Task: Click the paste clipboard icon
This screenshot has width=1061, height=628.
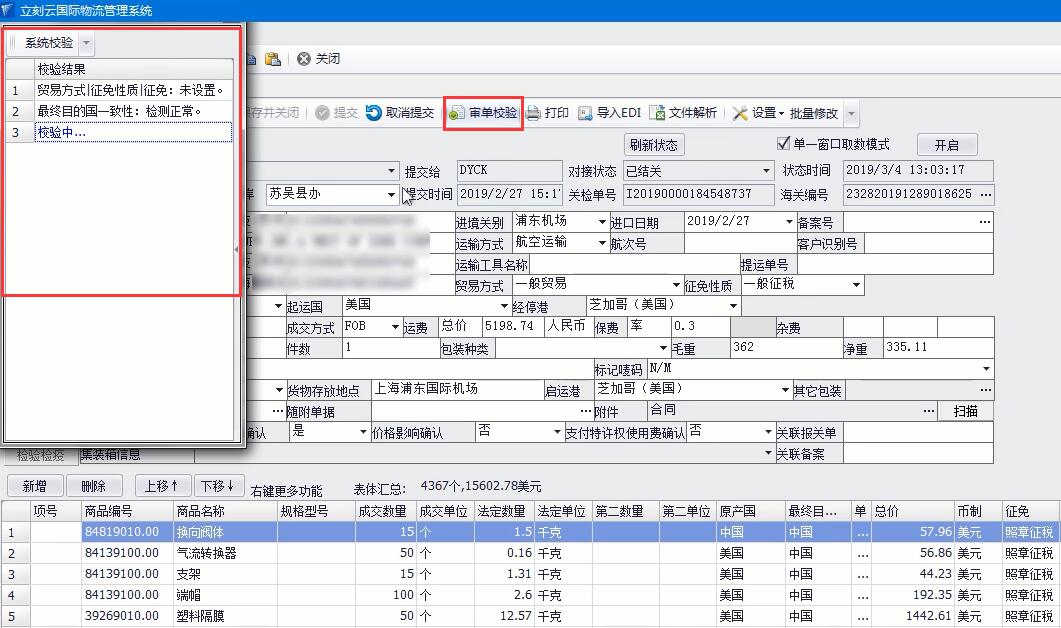Action: click(273, 59)
